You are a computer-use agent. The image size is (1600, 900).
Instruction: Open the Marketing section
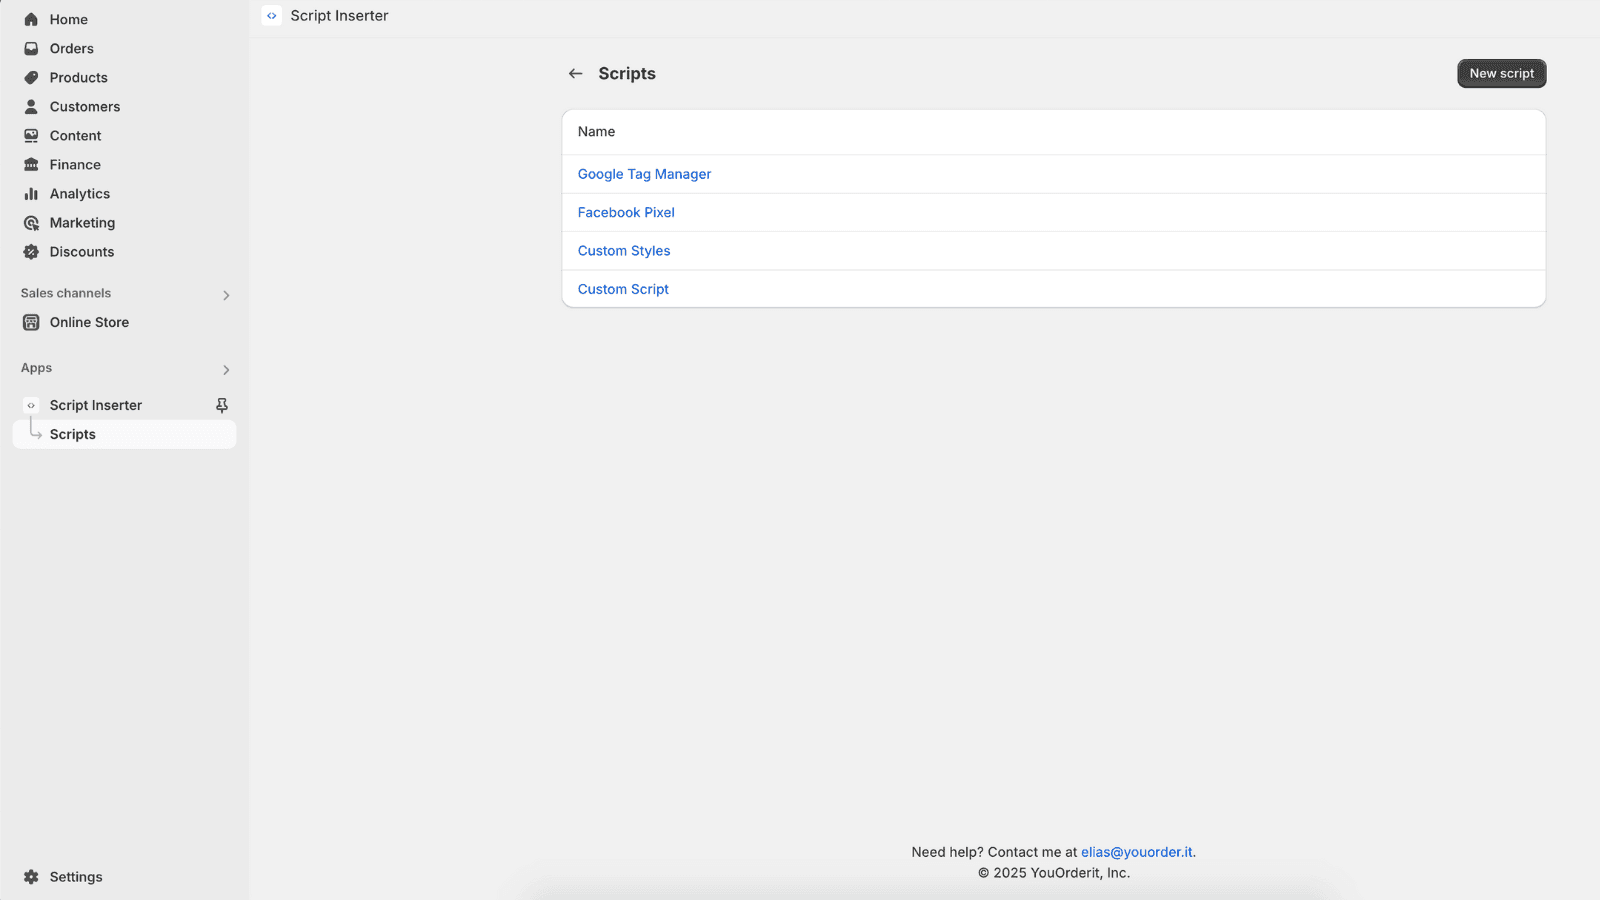81,222
